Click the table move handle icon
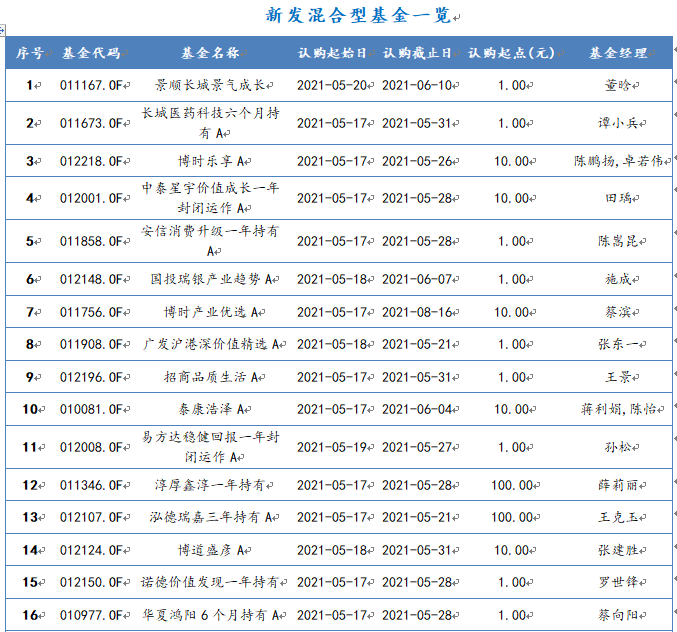Viewport: 677px width, 632px height. point(2,31)
